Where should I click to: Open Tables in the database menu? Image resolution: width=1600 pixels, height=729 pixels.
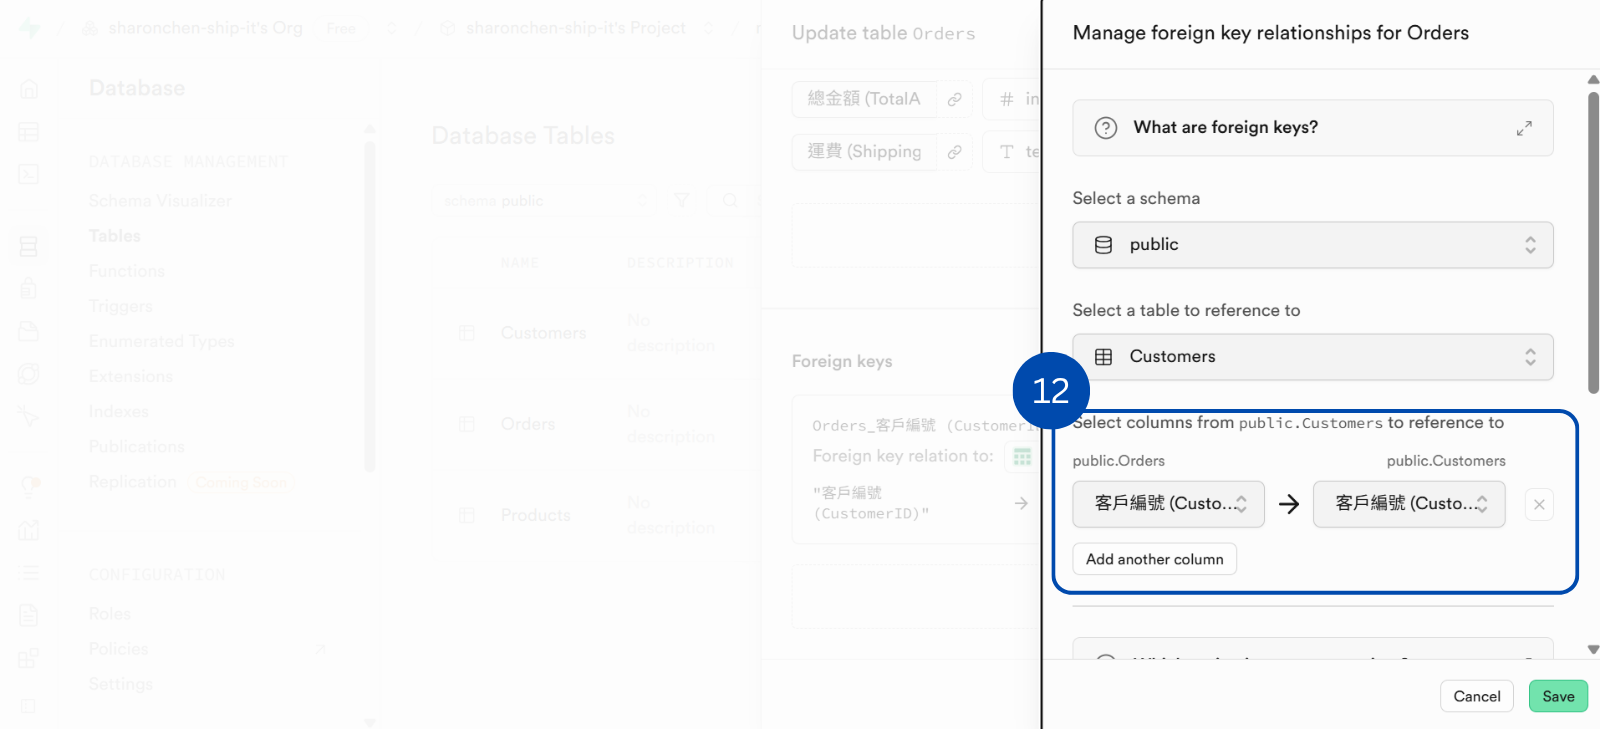[115, 236]
